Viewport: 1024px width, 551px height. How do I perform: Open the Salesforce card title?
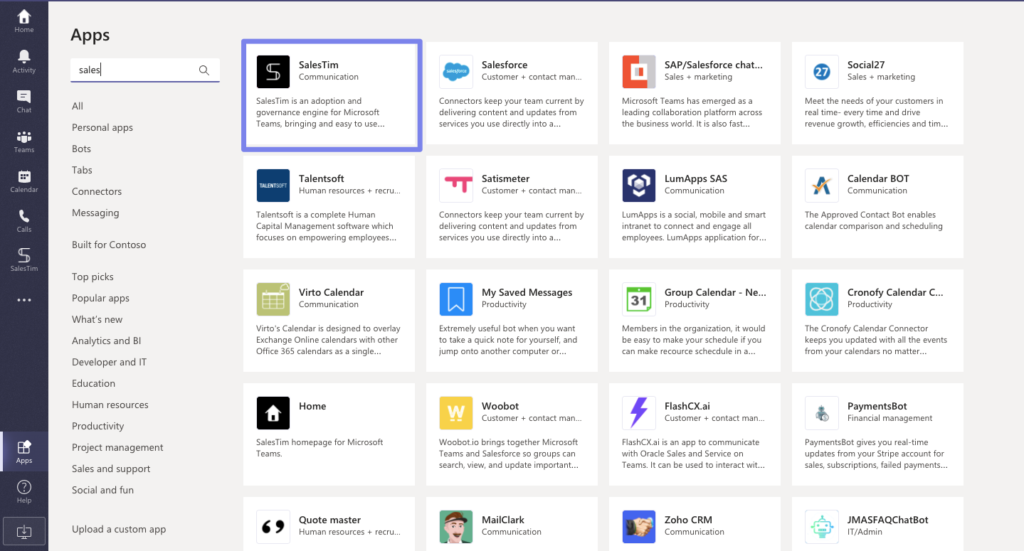click(x=504, y=65)
